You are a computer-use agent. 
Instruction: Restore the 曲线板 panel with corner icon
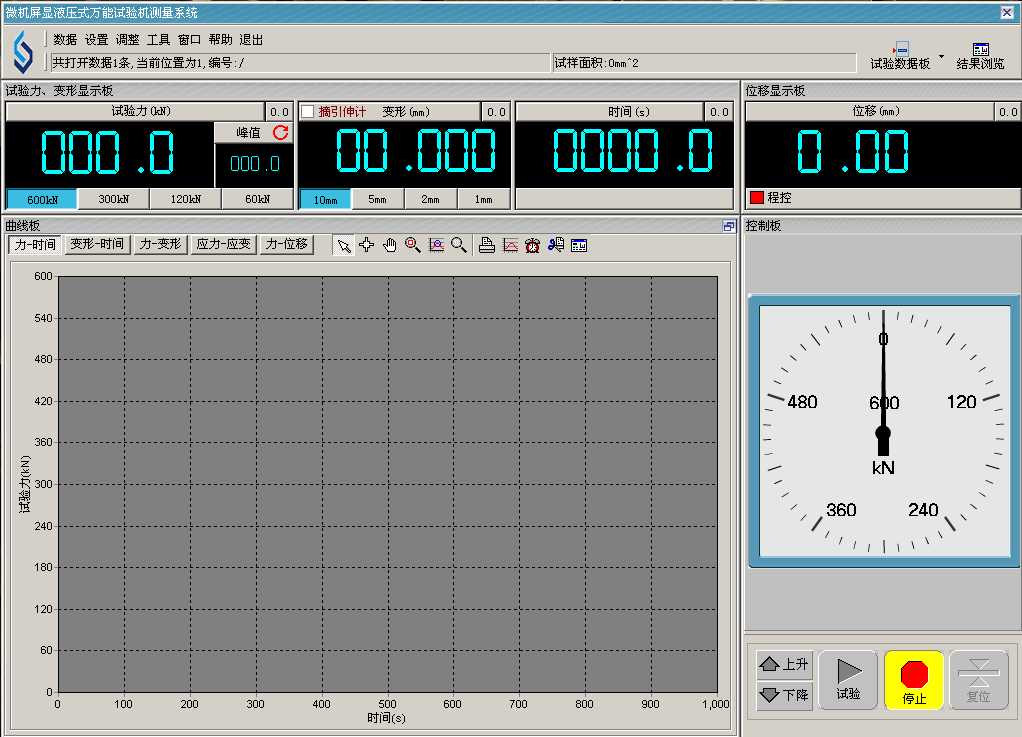point(729,227)
